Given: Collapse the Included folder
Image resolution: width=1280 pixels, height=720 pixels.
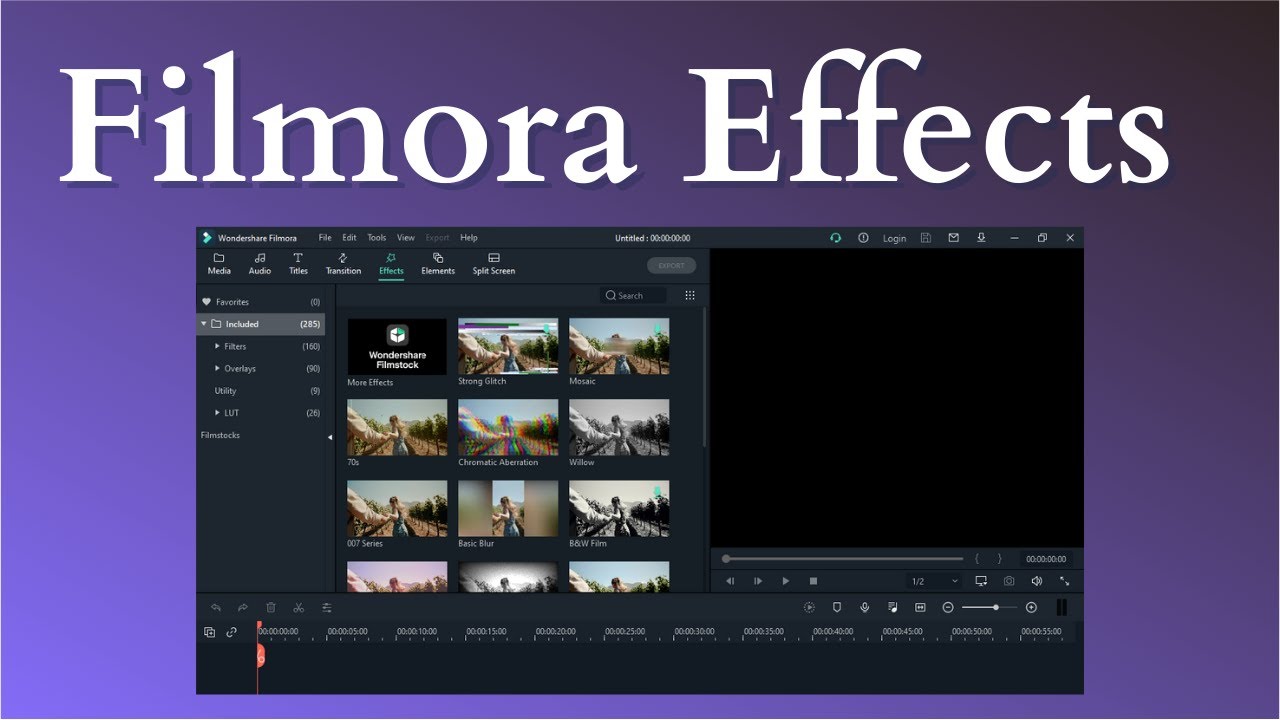Looking at the screenshot, I should tap(204, 324).
